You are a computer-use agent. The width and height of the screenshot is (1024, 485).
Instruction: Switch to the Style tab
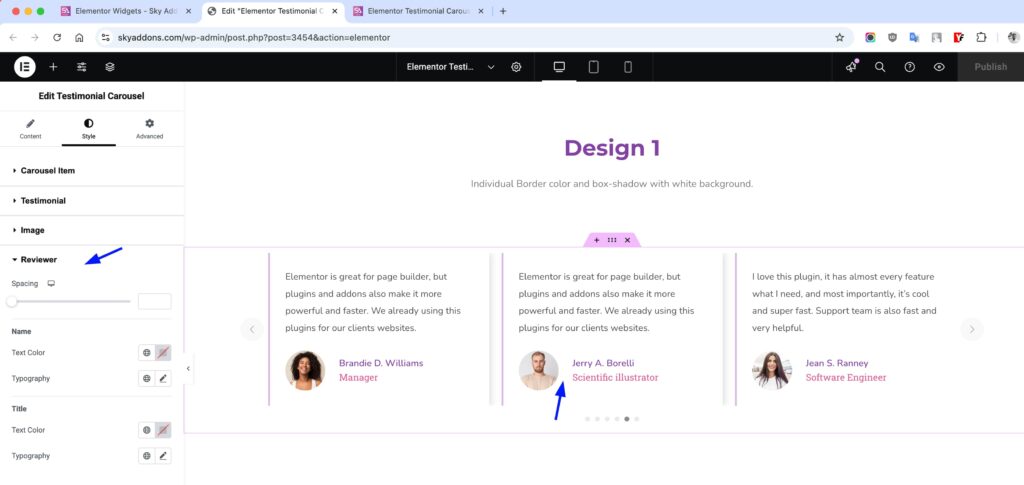click(x=89, y=129)
